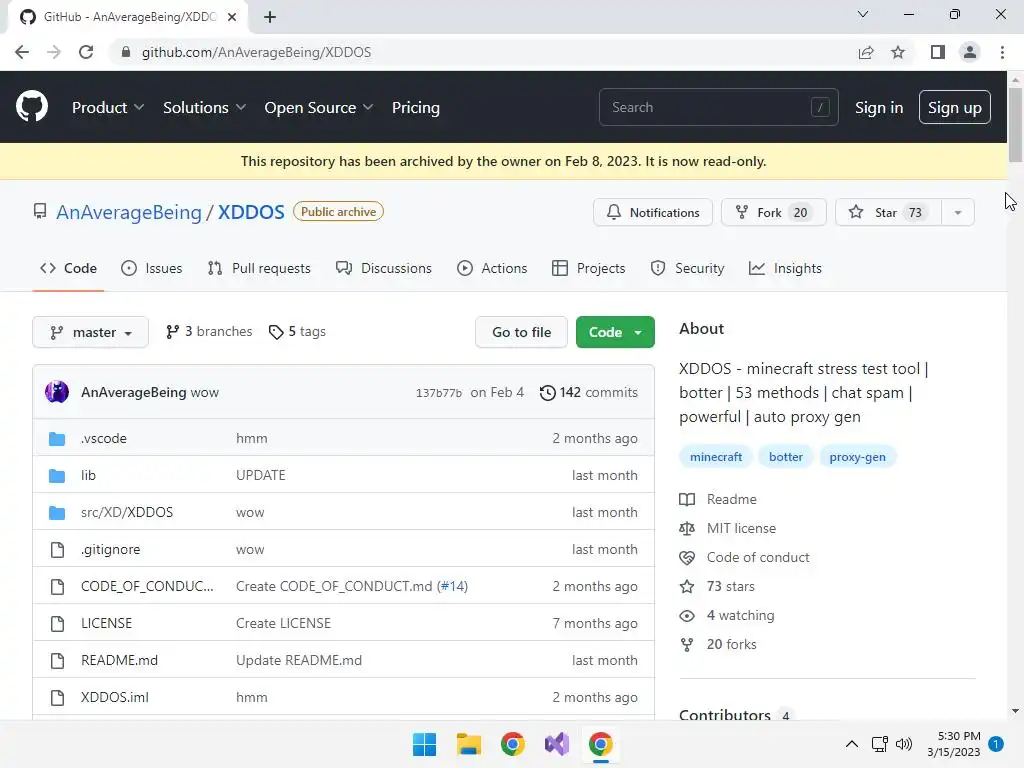The width and height of the screenshot is (1024, 768).
Task: Click the Notifications button
Action: (652, 212)
